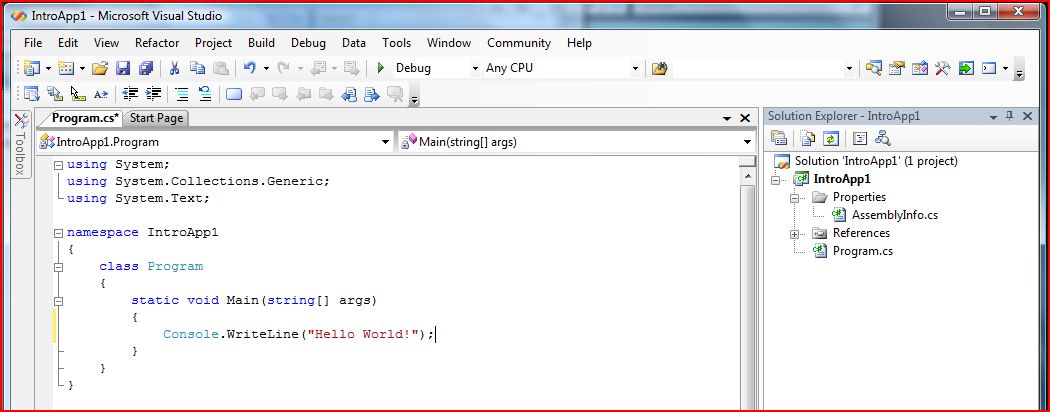This screenshot has width=1050, height=412.
Task: Cut selection with the scissors icon
Action: 175,68
